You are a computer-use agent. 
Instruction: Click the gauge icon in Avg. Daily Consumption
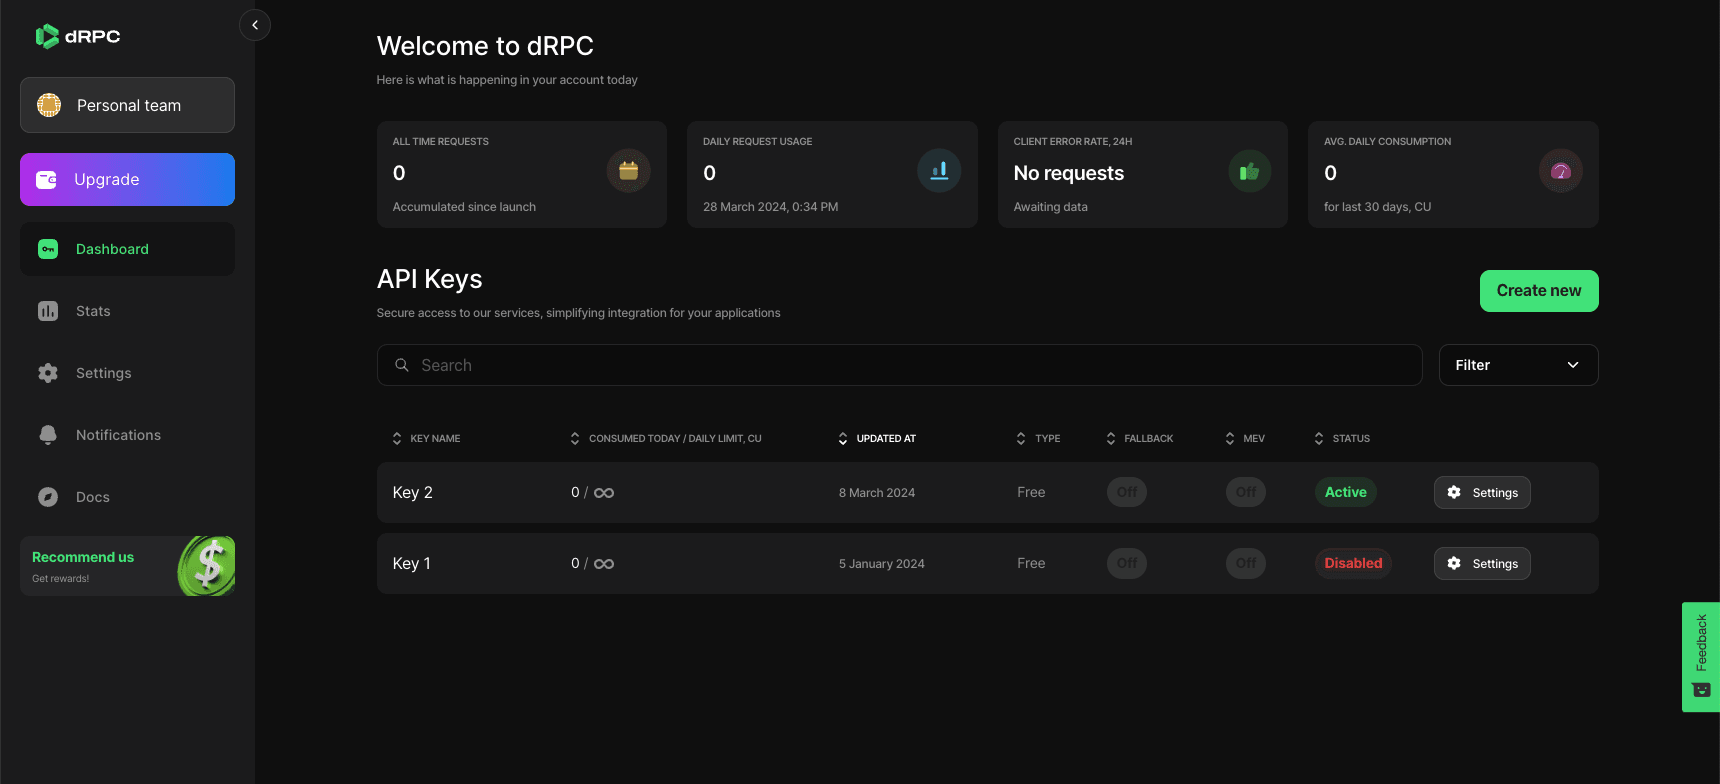(1560, 171)
